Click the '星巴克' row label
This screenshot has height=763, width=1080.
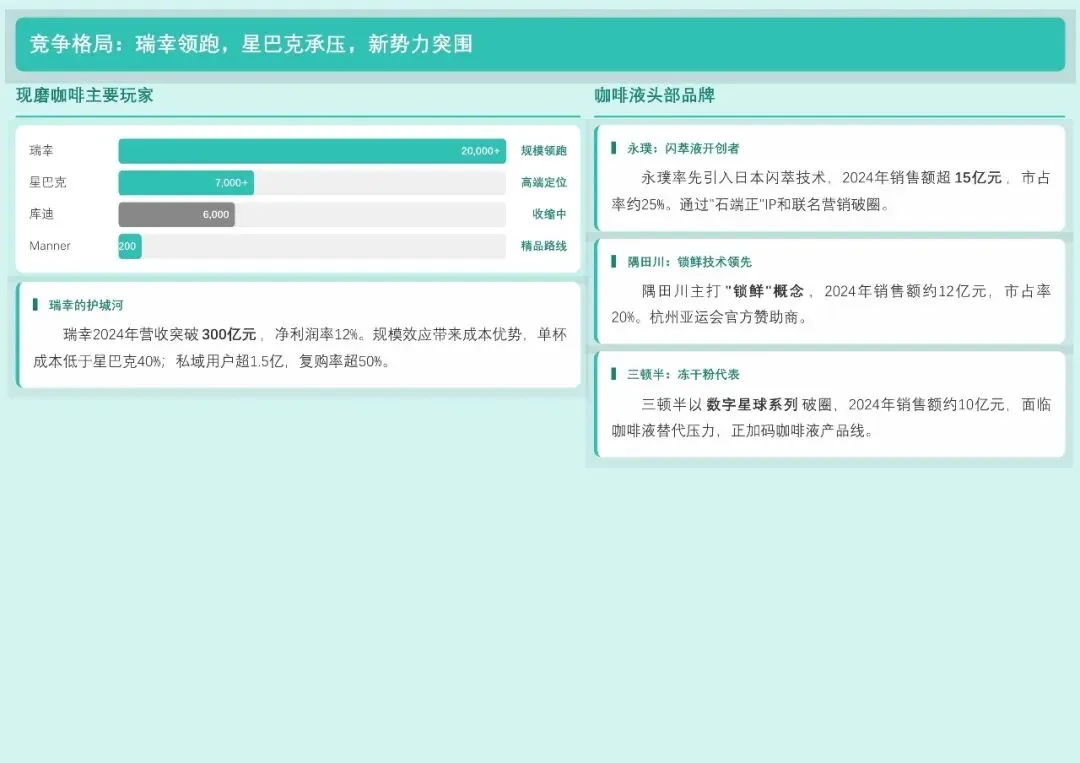tap(48, 182)
